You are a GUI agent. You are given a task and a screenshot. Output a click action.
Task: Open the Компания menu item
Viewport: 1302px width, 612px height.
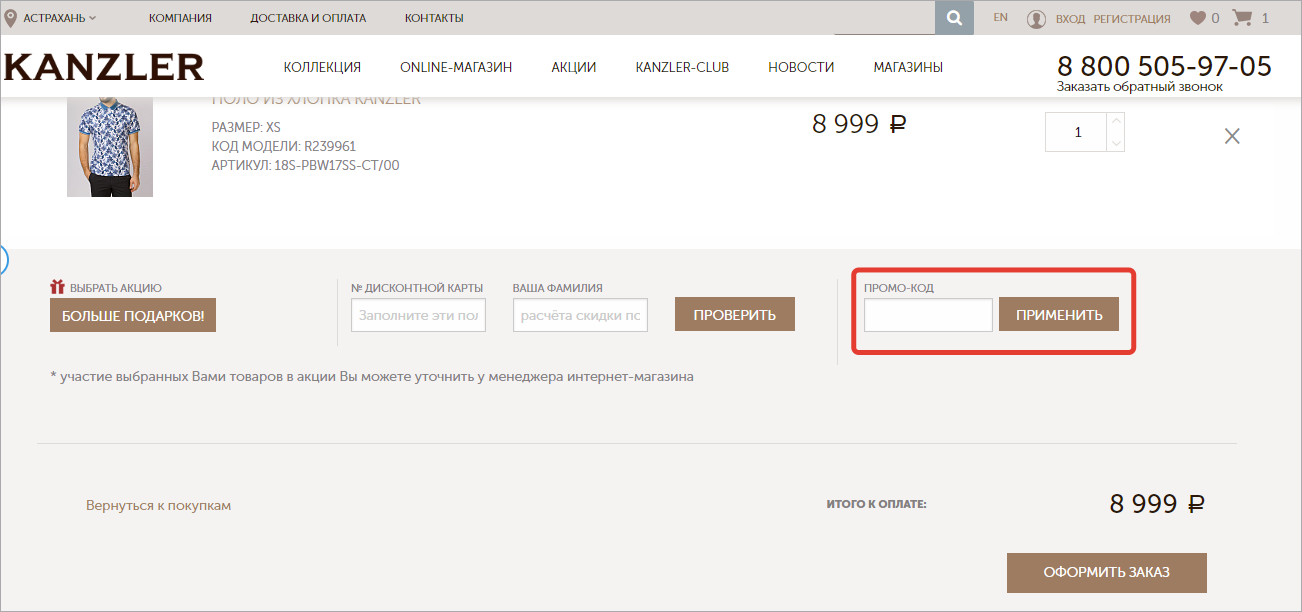(x=180, y=18)
